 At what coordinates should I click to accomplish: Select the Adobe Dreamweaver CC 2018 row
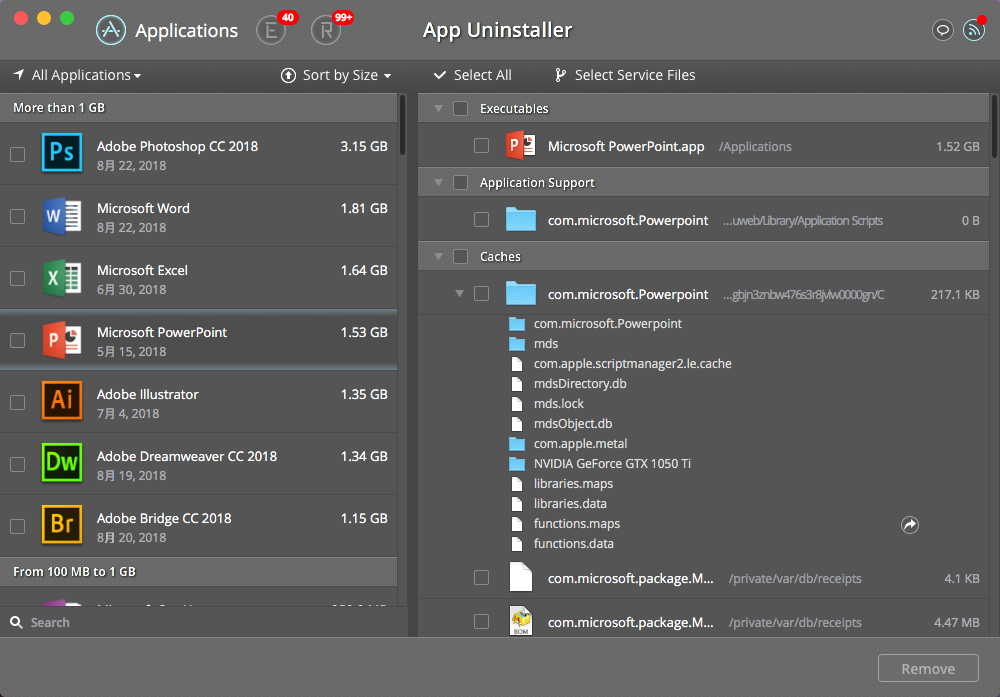[198, 464]
